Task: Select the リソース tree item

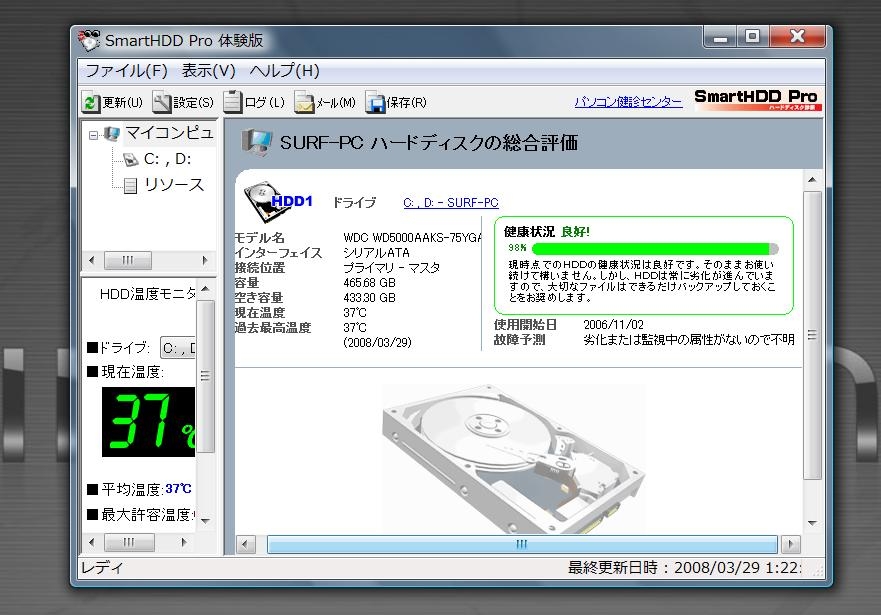Action: tap(174, 185)
